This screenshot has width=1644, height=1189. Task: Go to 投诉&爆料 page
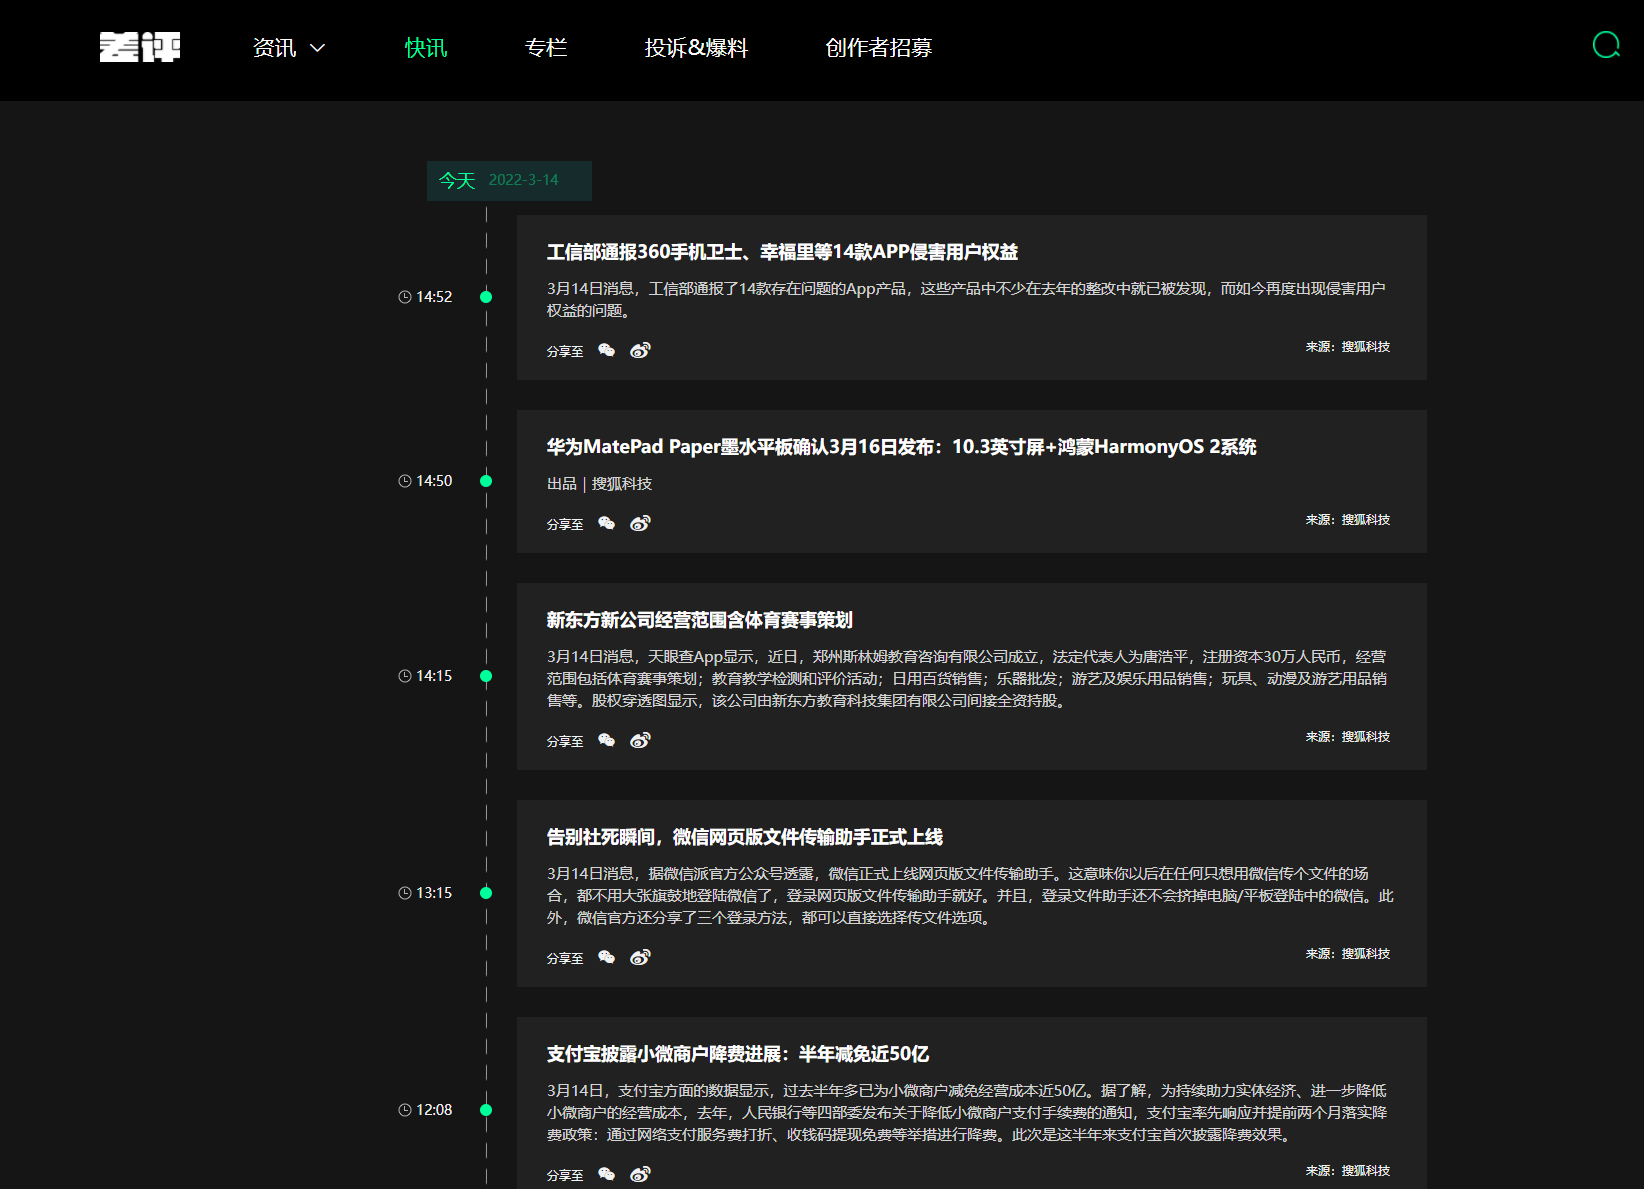(x=697, y=47)
